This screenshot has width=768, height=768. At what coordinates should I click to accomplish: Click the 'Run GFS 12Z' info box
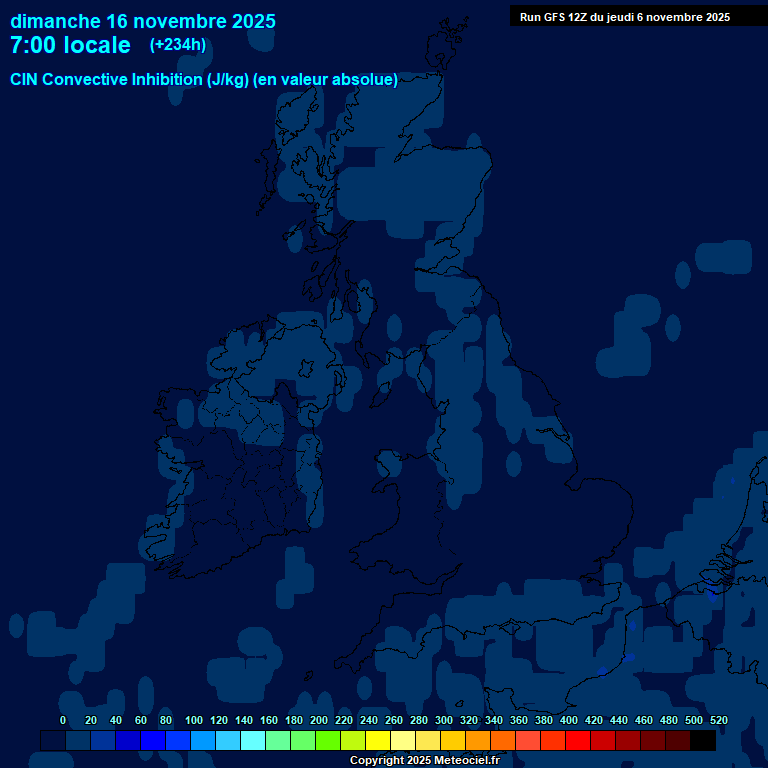[x=624, y=17]
